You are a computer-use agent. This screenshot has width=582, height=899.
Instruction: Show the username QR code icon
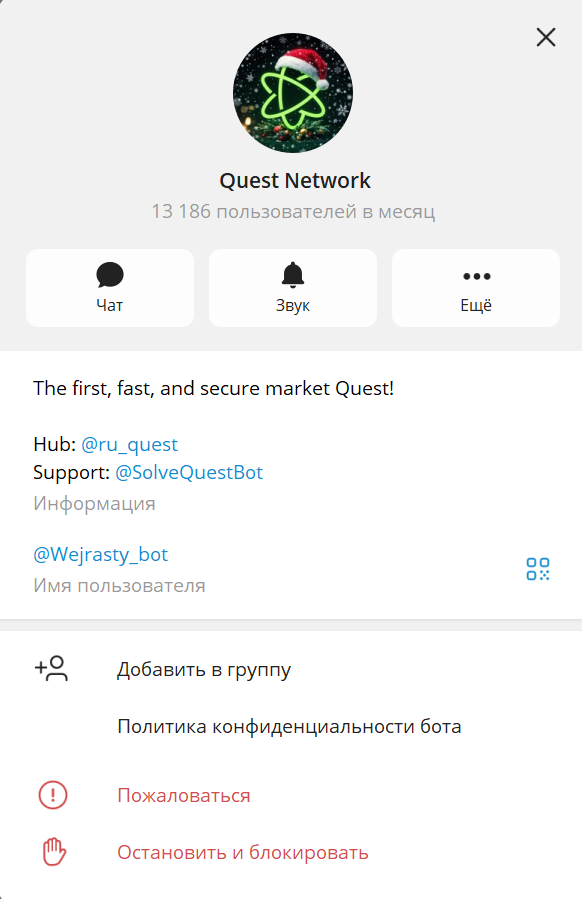point(538,568)
